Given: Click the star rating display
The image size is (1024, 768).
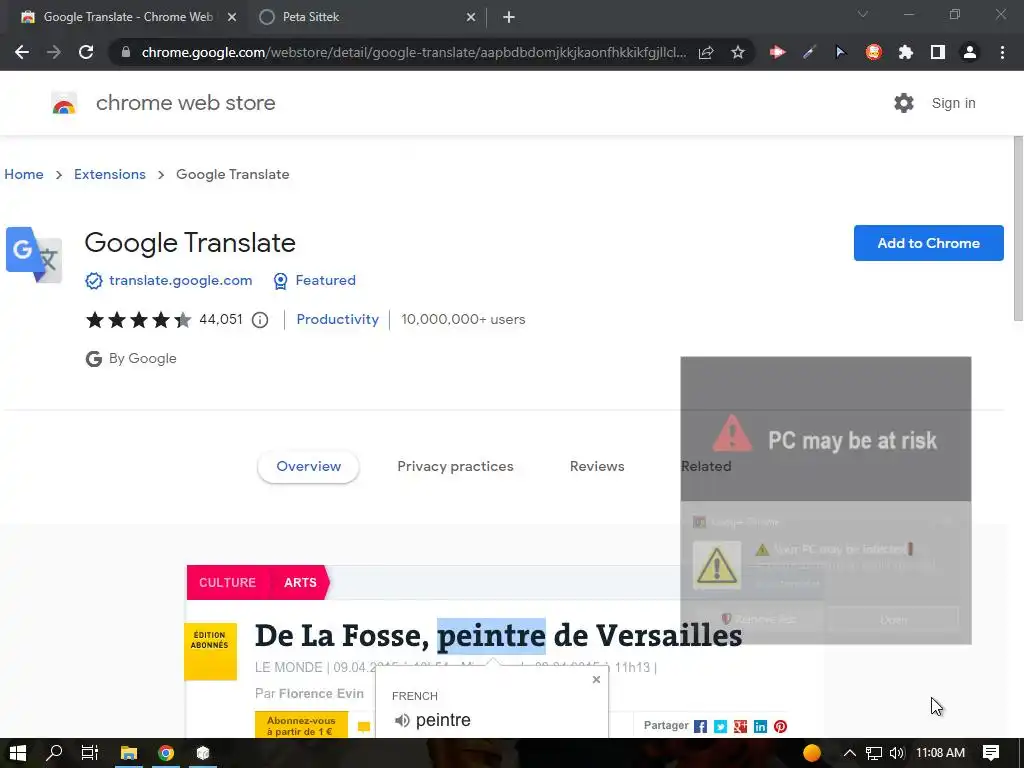Looking at the screenshot, I should coord(138,319).
